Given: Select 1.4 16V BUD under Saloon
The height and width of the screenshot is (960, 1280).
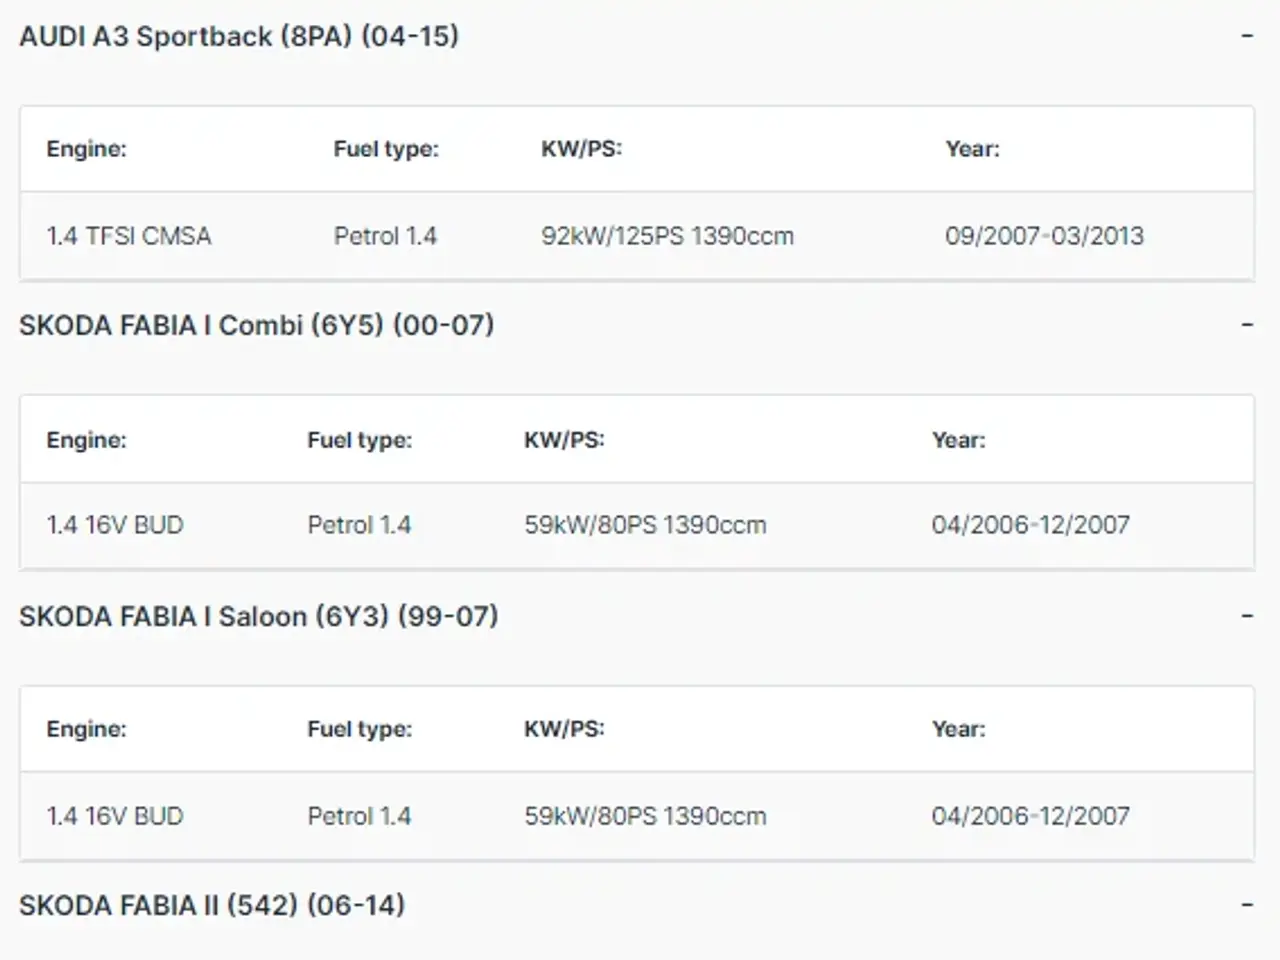Looking at the screenshot, I should [x=115, y=816].
